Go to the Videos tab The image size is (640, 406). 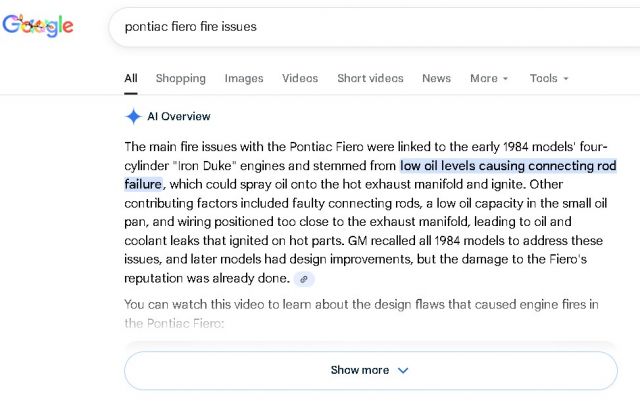300,78
